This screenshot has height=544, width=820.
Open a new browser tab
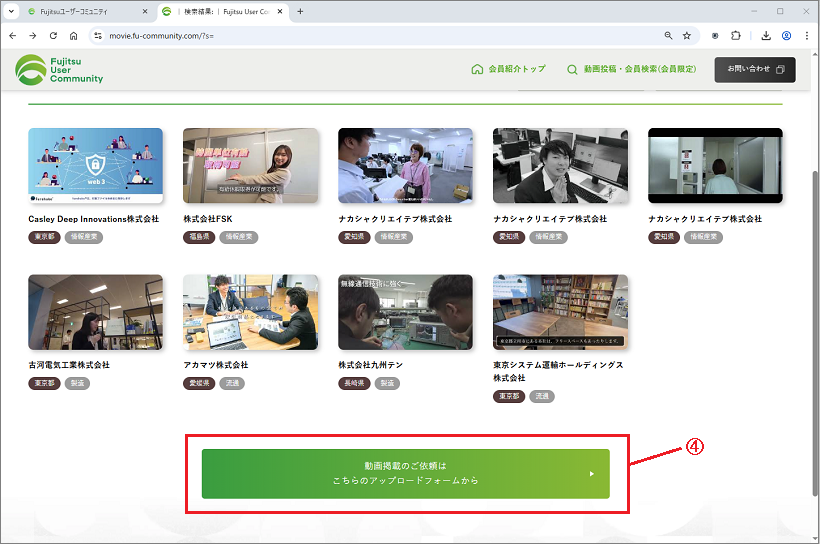300,12
